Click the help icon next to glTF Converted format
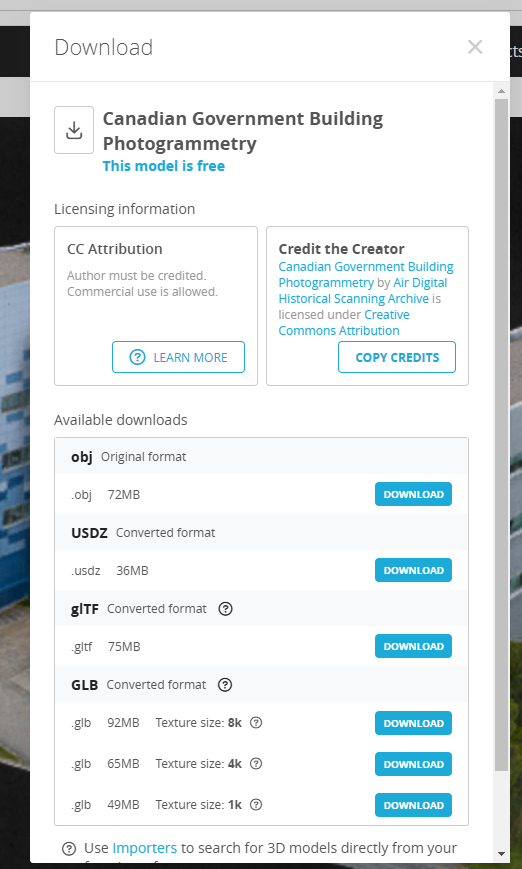Image resolution: width=522 pixels, height=869 pixels. [x=226, y=609]
